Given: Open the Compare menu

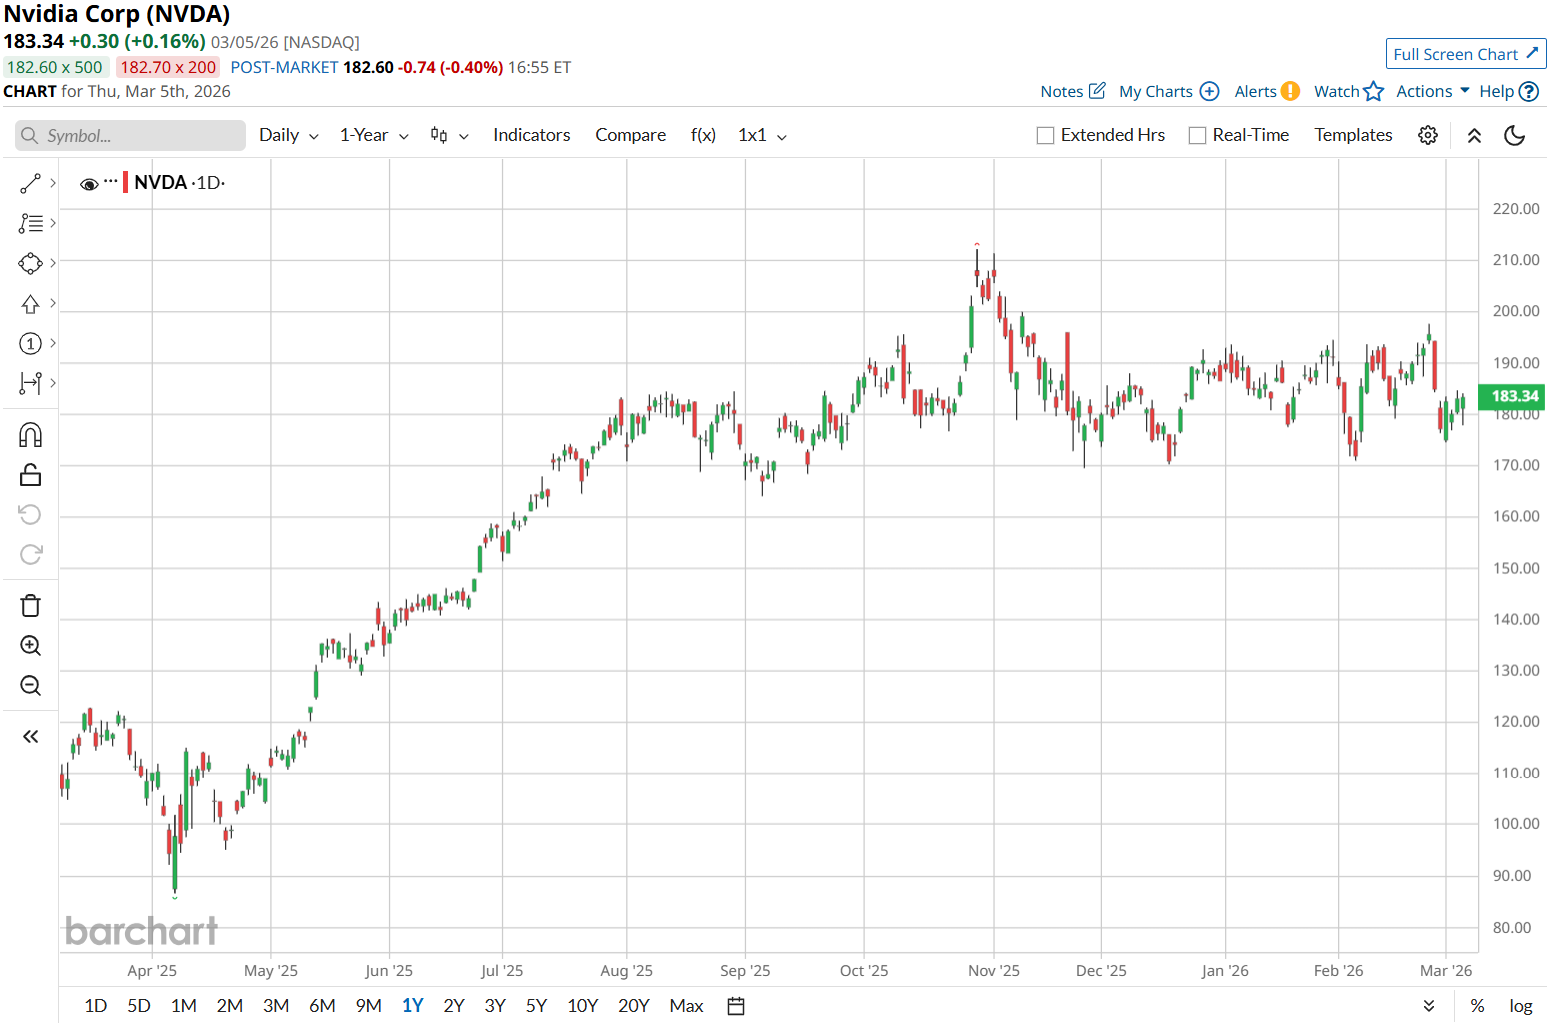Looking at the screenshot, I should tap(630, 135).
